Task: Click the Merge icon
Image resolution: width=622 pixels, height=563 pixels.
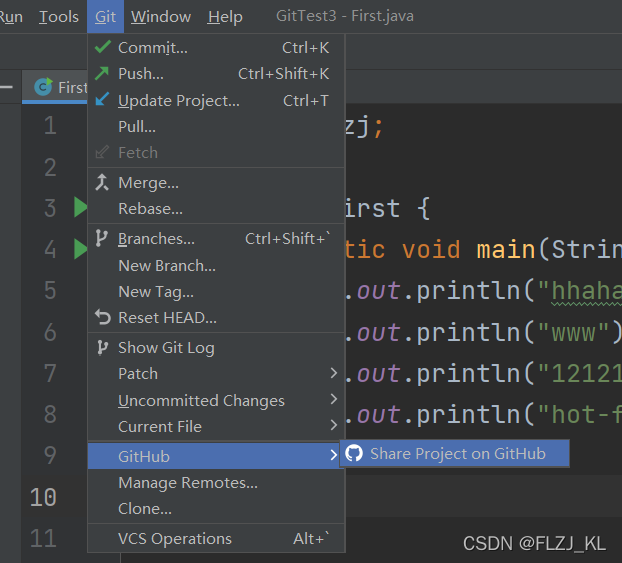Action: pyautogui.click(x=102, y=183)
